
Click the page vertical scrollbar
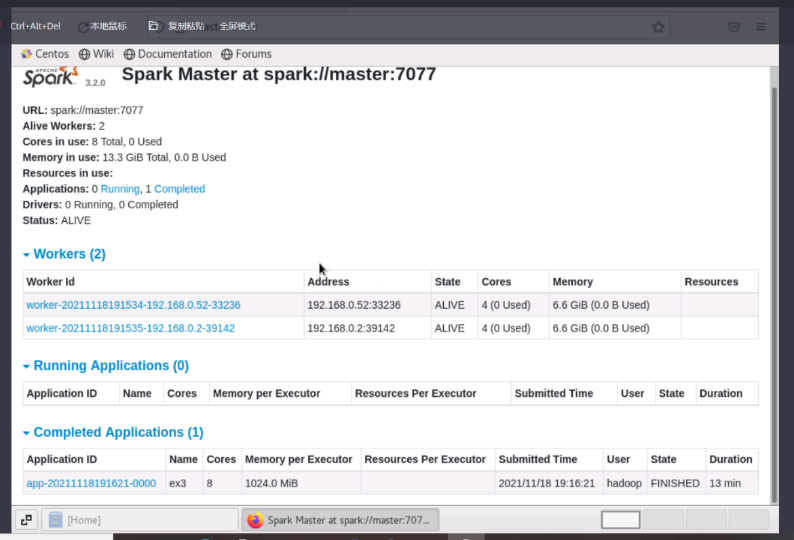tap(774, 295)
